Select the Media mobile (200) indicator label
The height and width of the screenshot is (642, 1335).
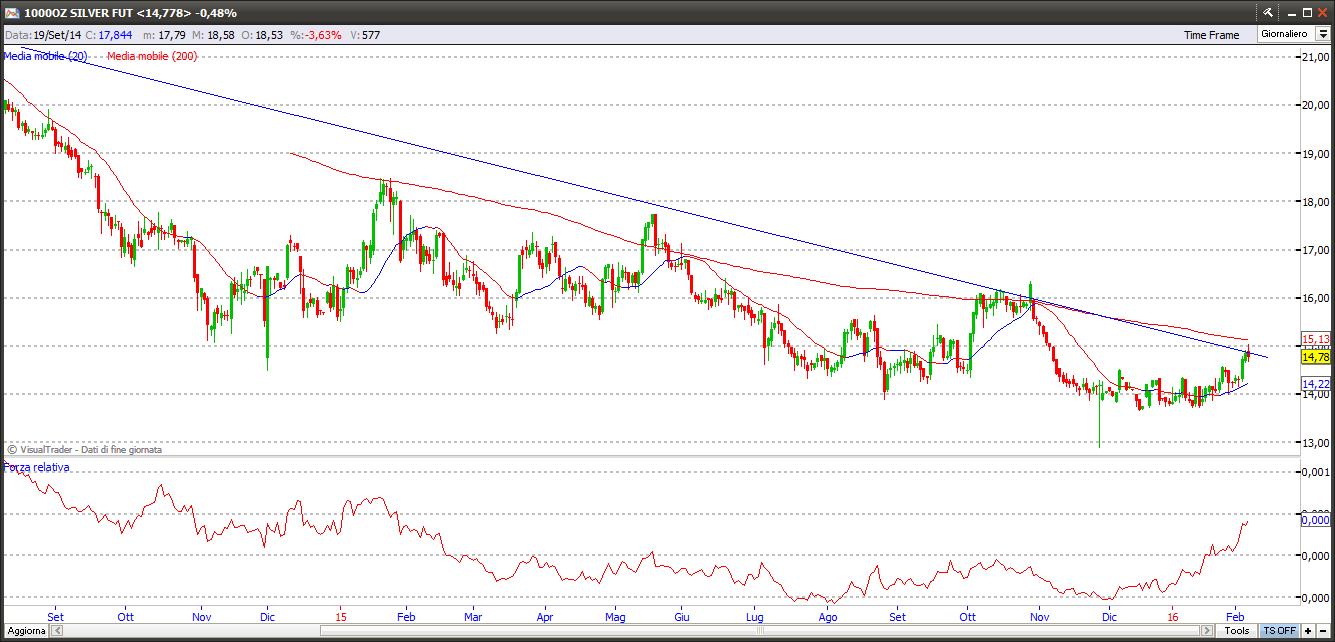(x=152, y=56)
